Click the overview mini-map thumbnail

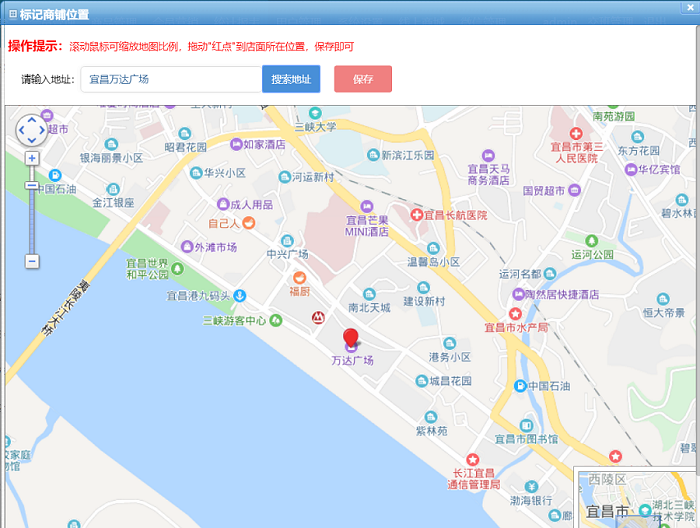tap(637, 498)
